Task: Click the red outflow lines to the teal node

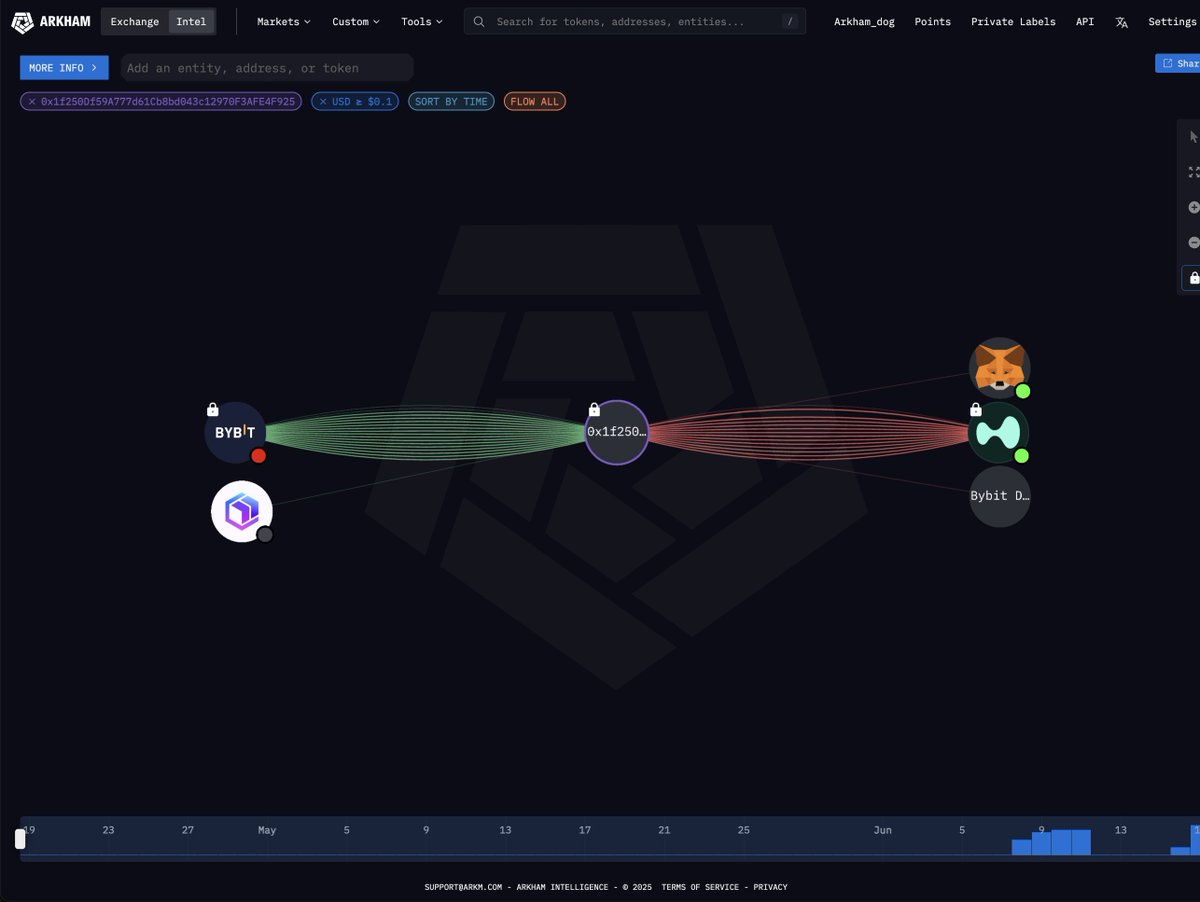Action: pyautogui.click(x=808, y=433)
